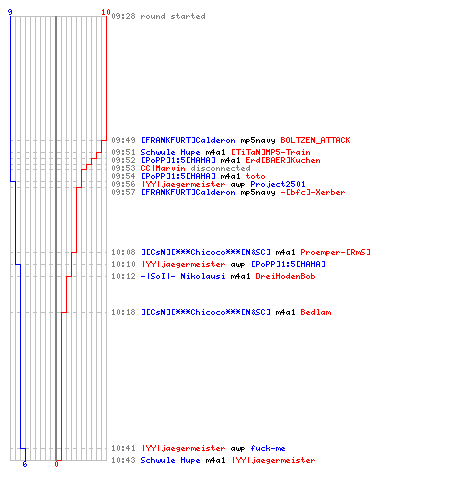Click Proemper-[RmS] player name
The height and width of the screenshot is (500, 450).
335,252
